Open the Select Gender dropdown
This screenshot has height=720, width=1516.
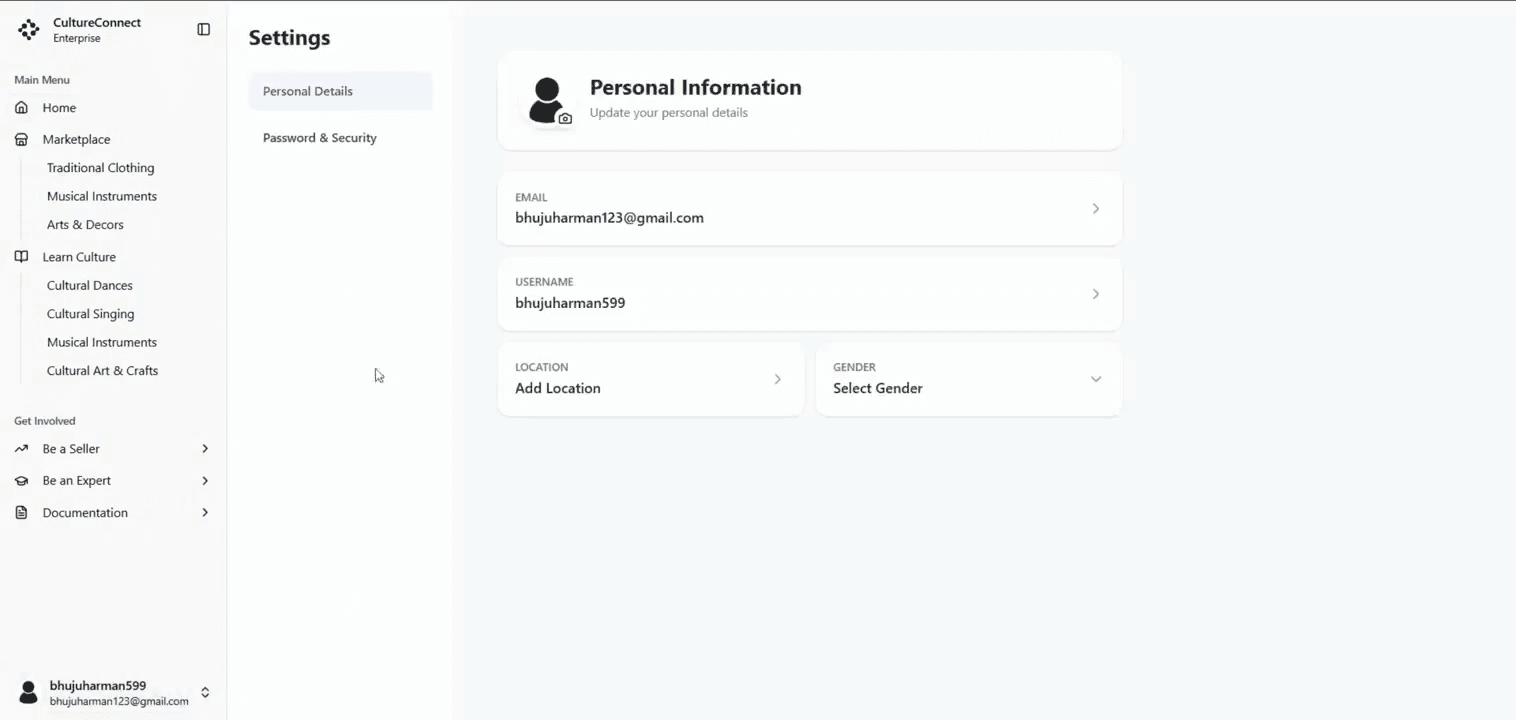[969, 379]
